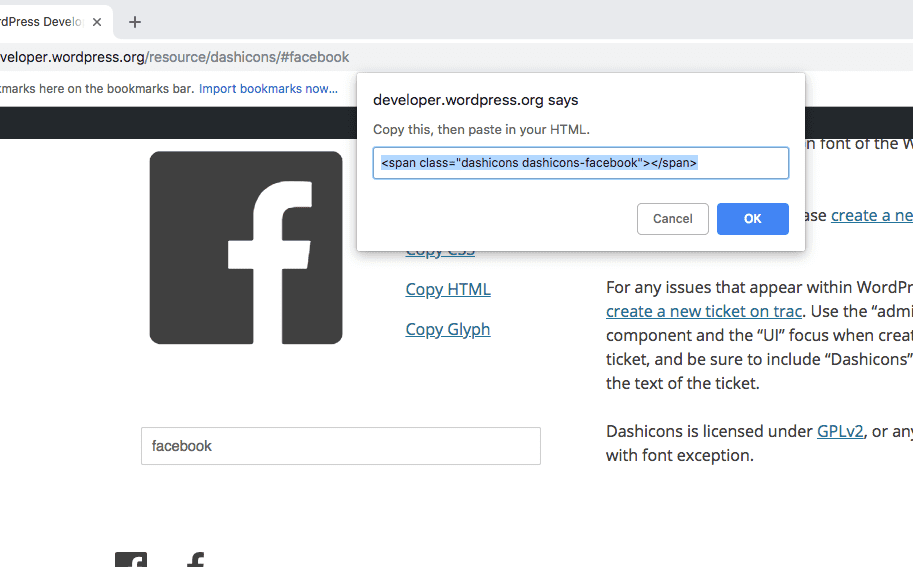This screenshot has height=567, width=913.
Task: Click the truncated 'create a ne' link
Action: point(871,216)
